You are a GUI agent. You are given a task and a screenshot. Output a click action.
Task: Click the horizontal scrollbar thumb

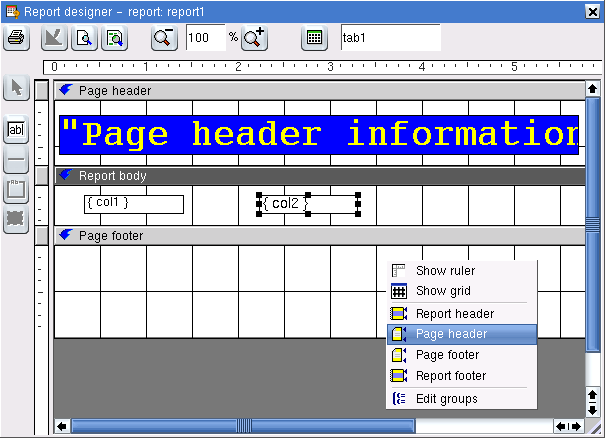tap(244, 426)
